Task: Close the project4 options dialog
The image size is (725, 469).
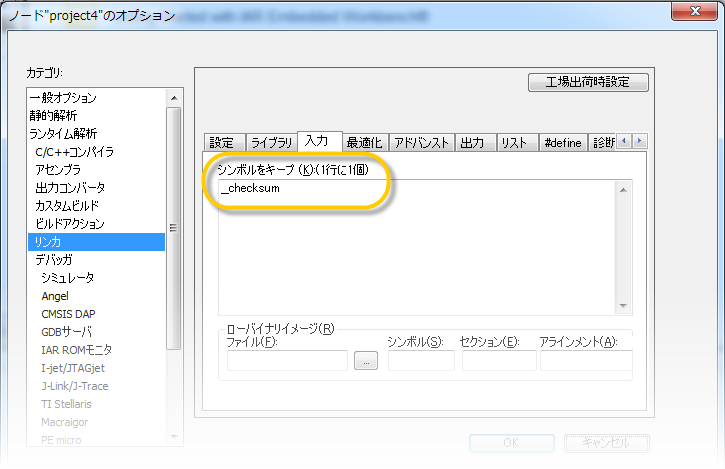Action: [695, 11]
